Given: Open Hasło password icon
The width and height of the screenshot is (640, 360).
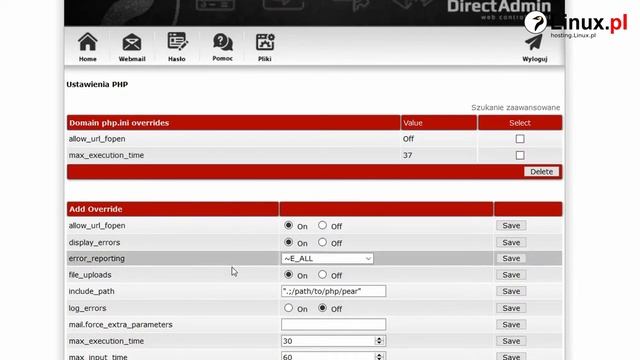Looking at the screenshot, I should click(177, 42).
